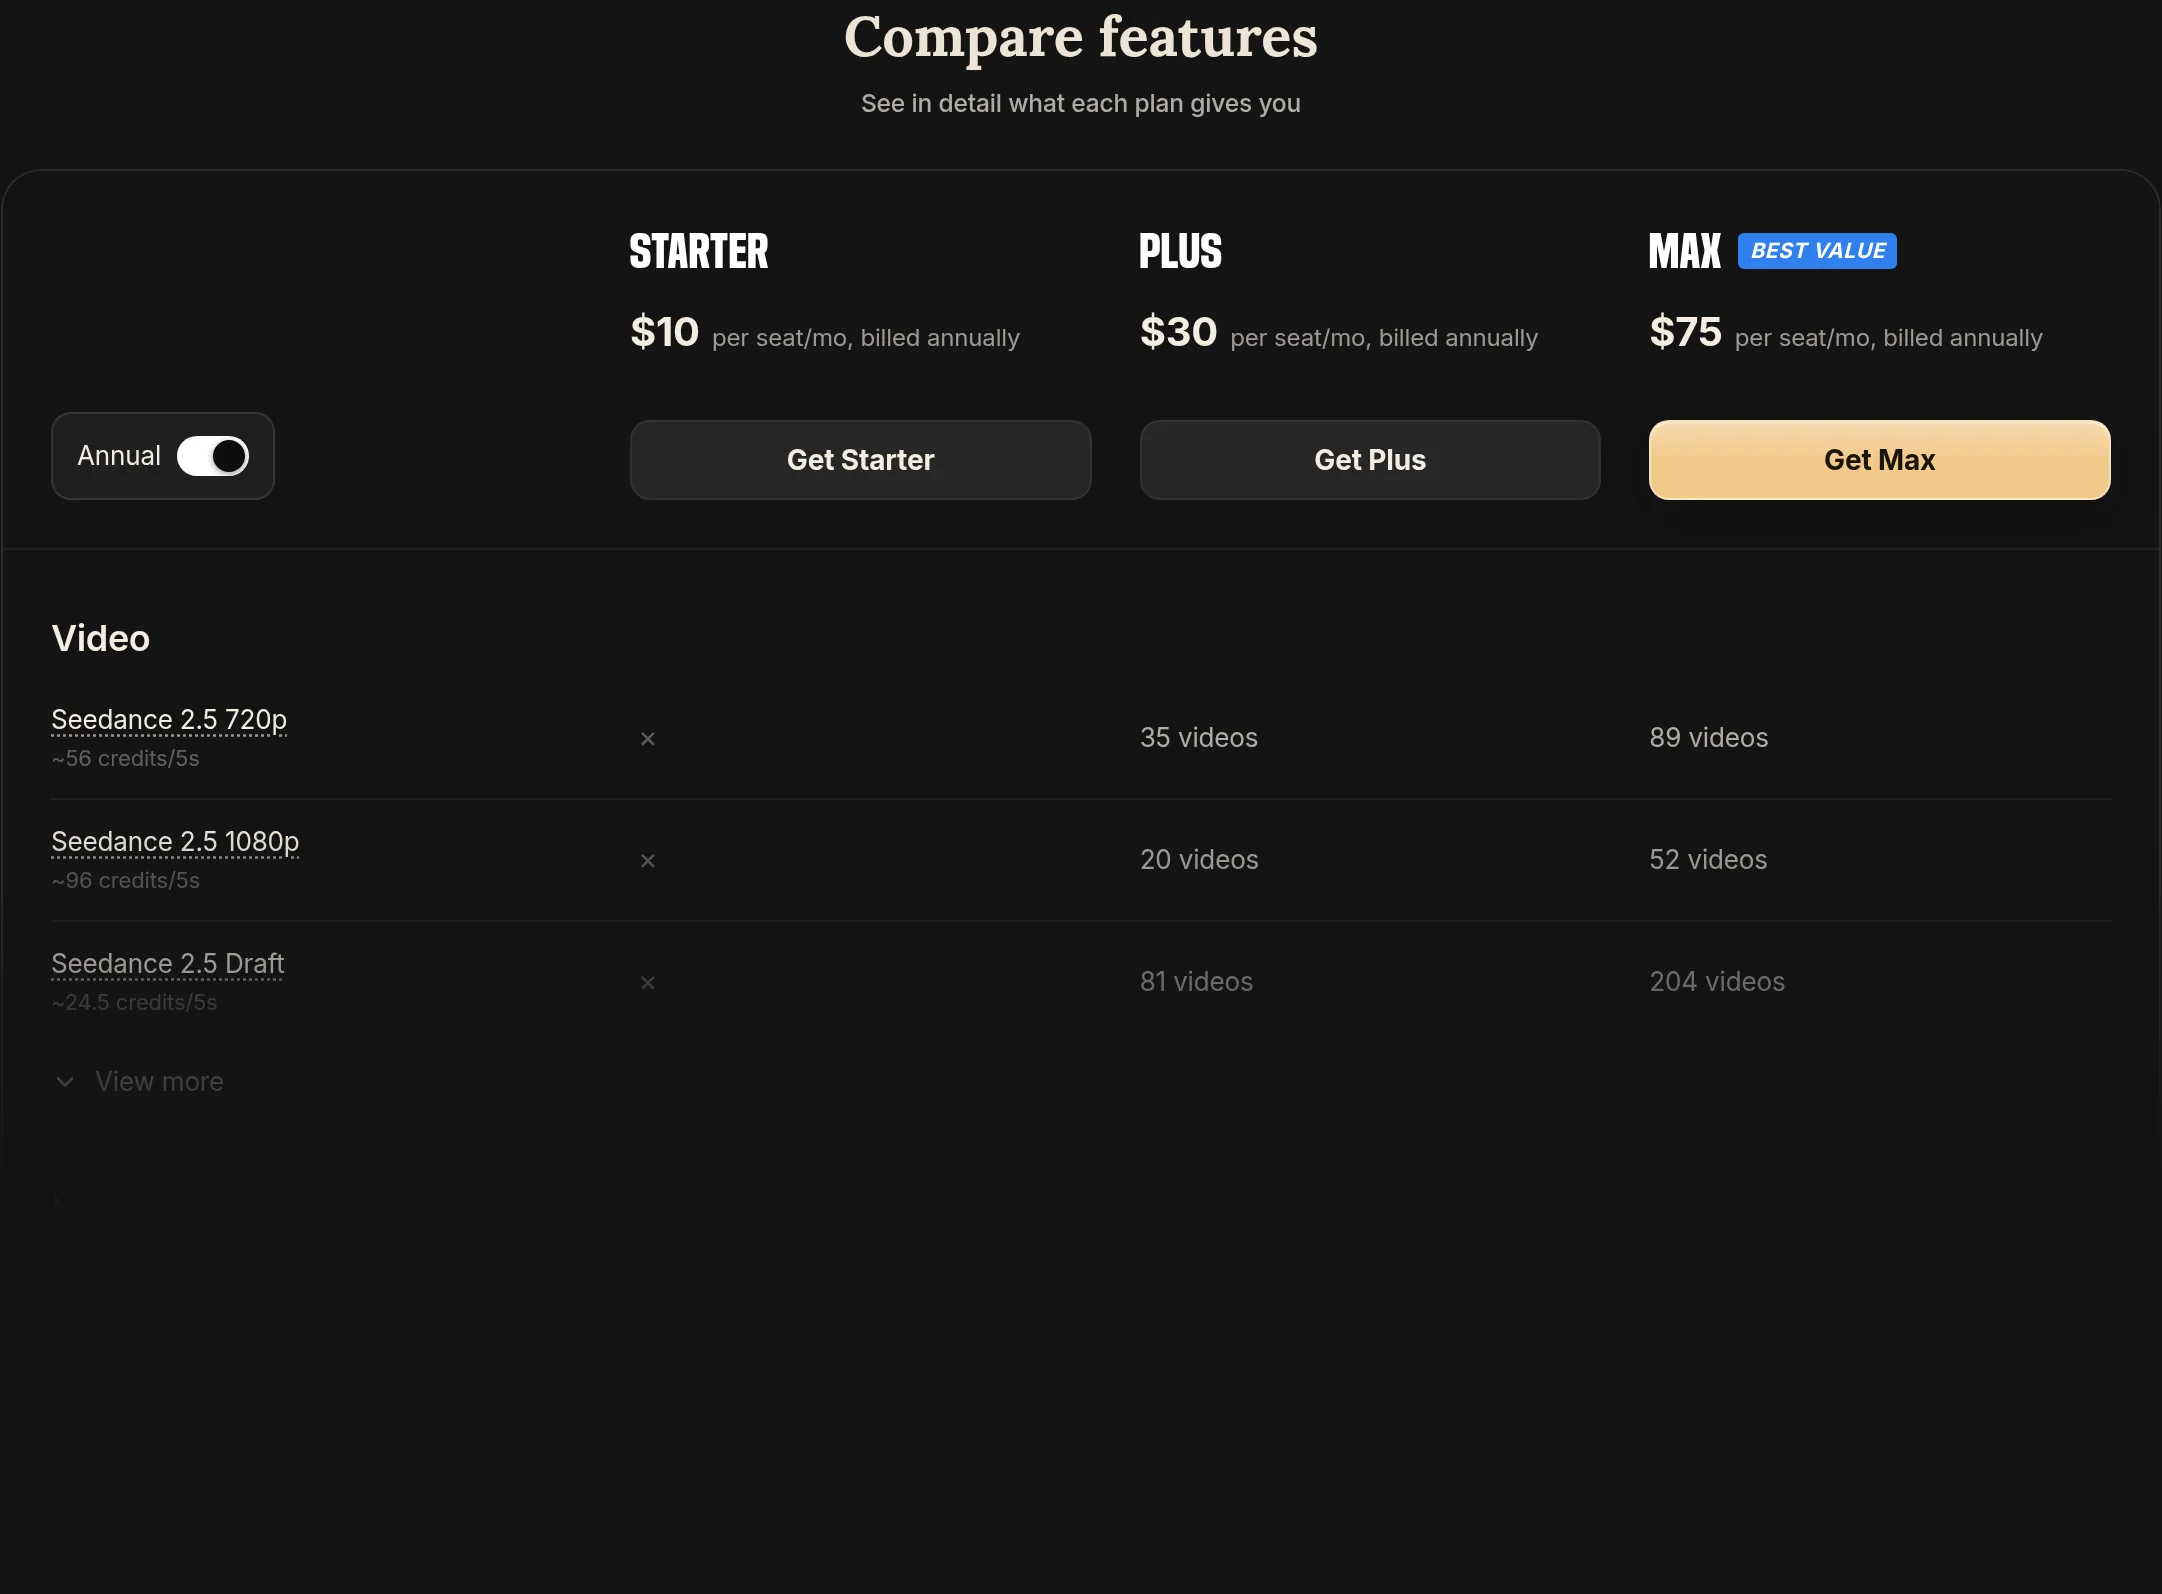Click the '35 videos' Plus cell
This screenshot has height=1594, width=2162.
pos(1199,738)
